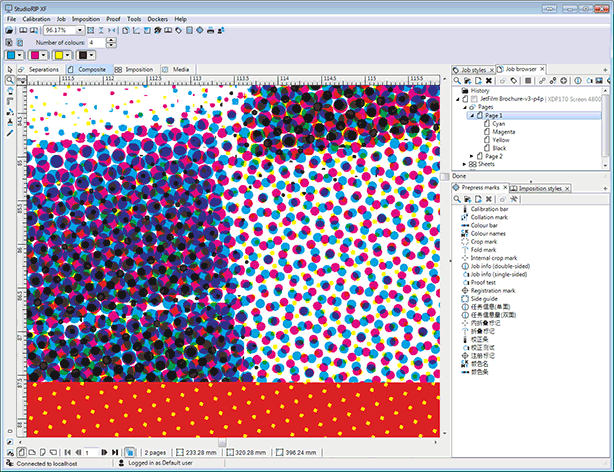Open the zoom percentage dropdown
614x472 pixels.
click(79, 30)
